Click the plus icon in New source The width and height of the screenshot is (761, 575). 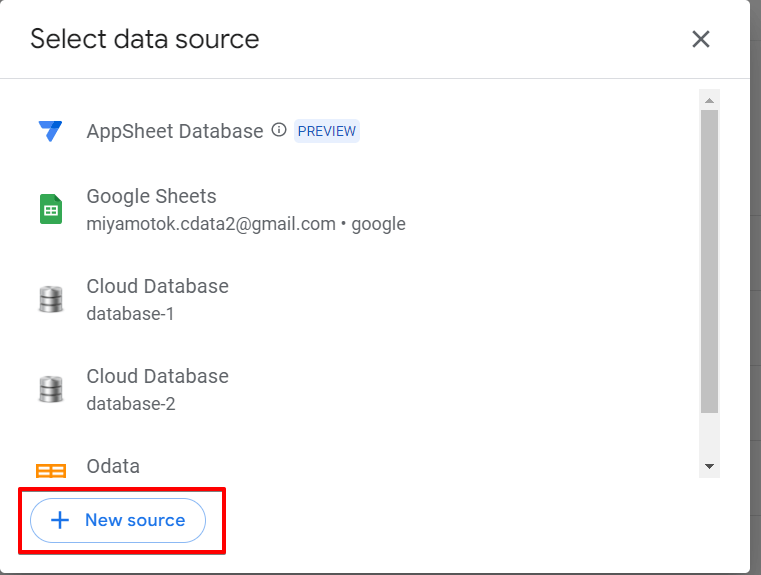click(60, 520)
